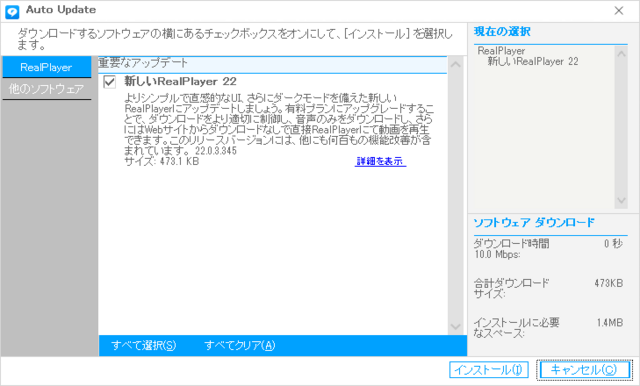Switch to the 他のソフトウェア tab

click(47, 89)
